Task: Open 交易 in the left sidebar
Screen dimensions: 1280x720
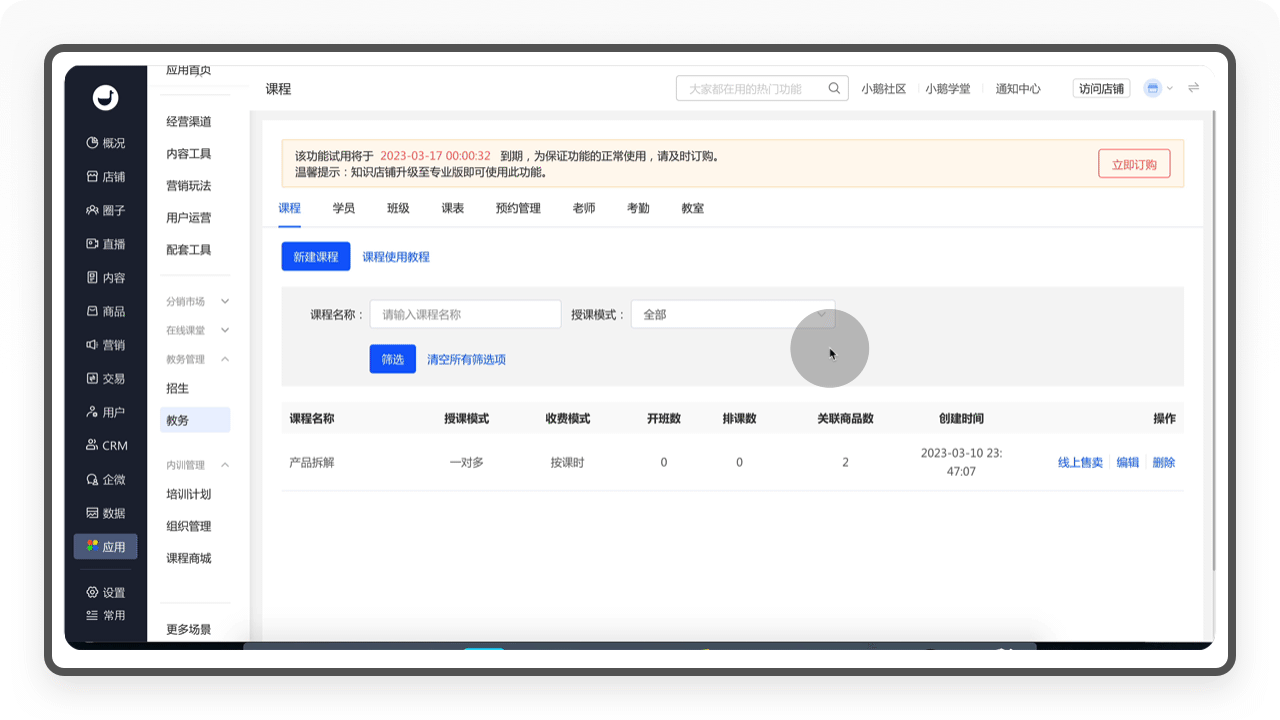Action: click(105, 379)
